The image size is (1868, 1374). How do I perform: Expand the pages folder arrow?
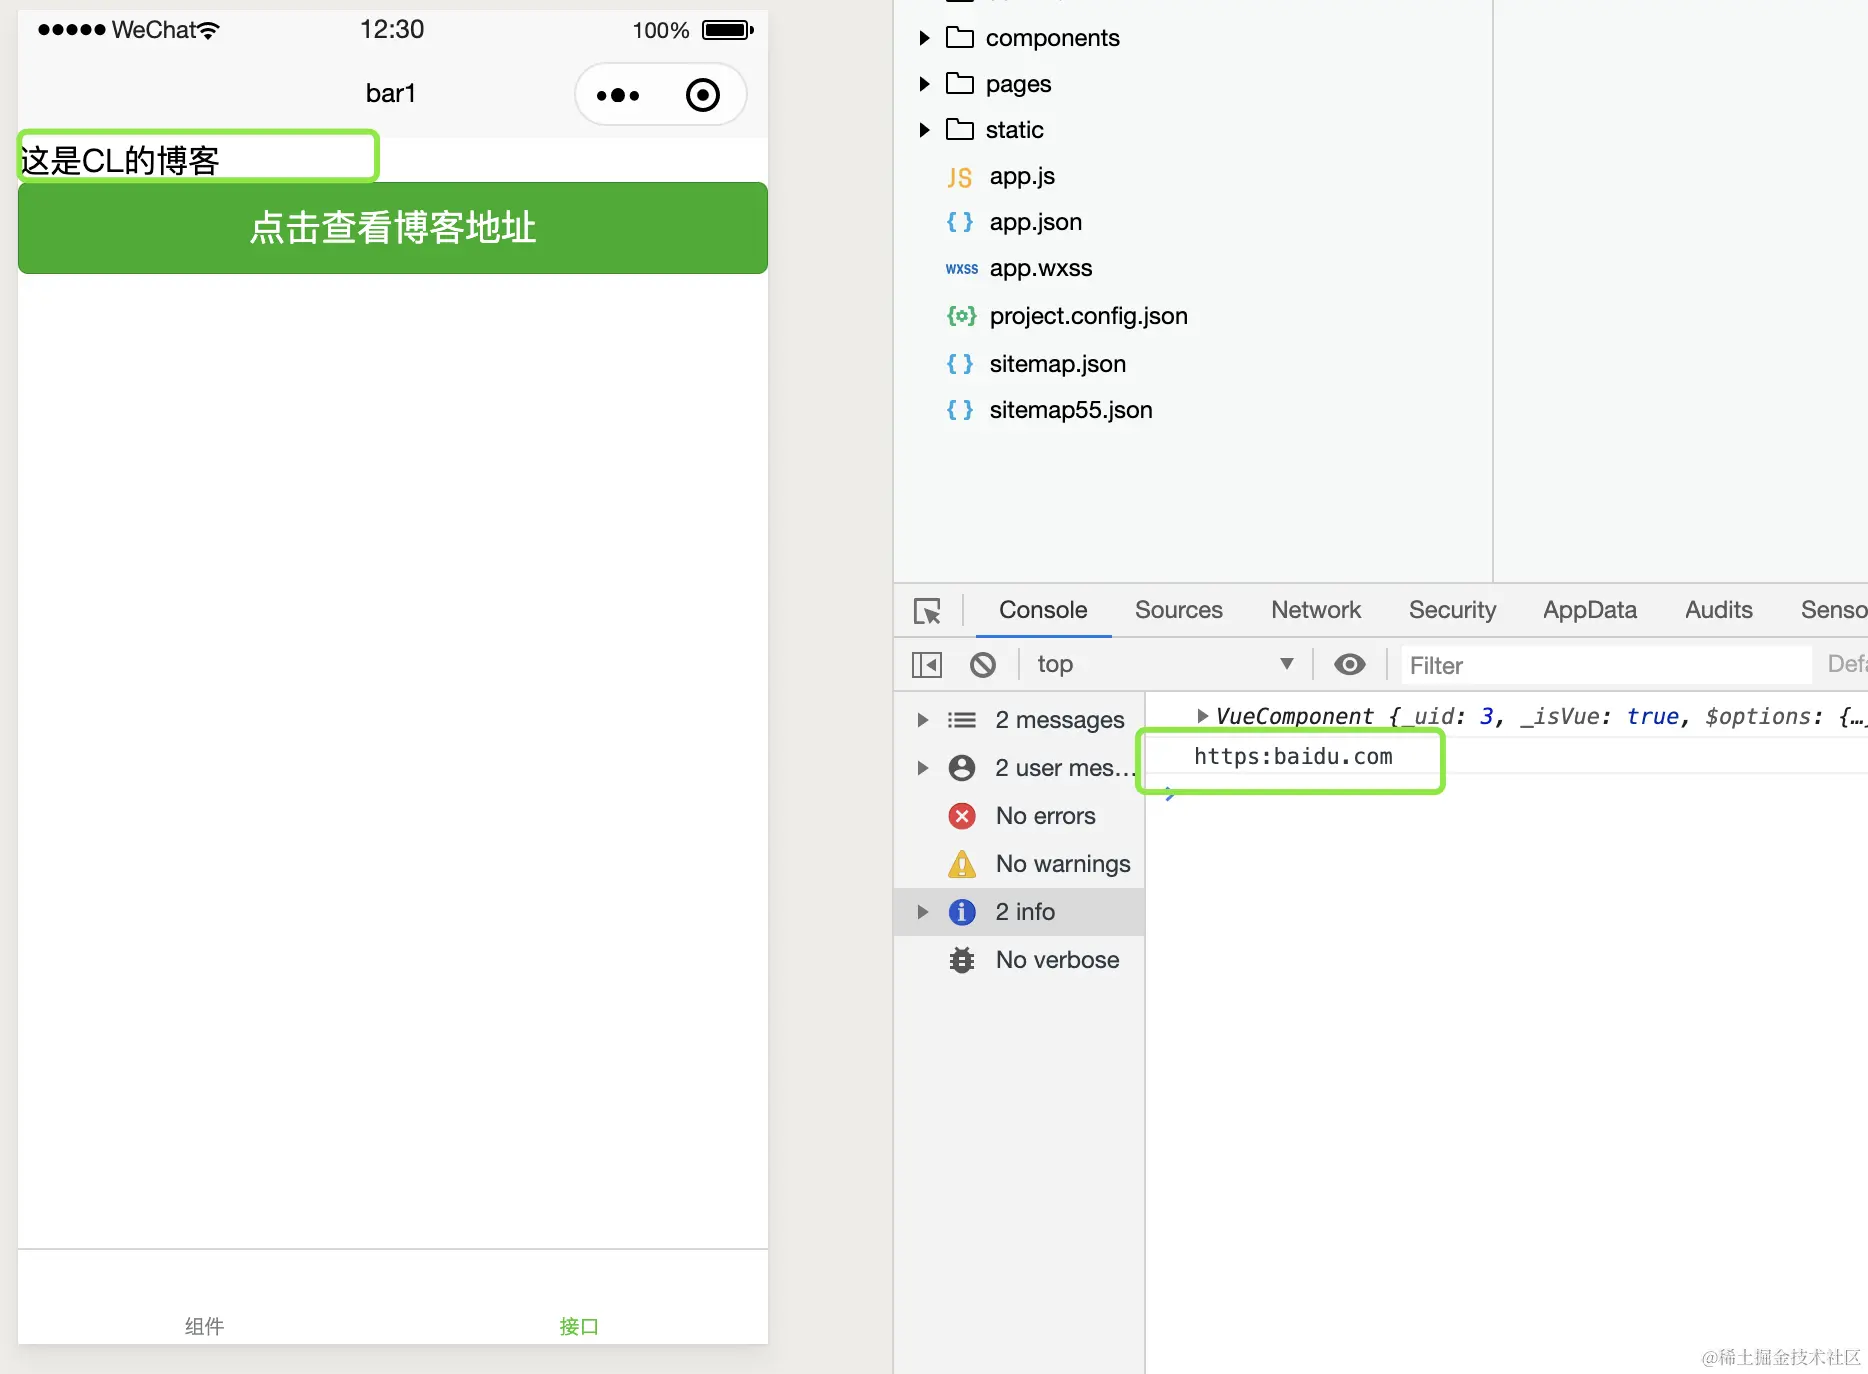pyautogui.click(x=924, y=84)
